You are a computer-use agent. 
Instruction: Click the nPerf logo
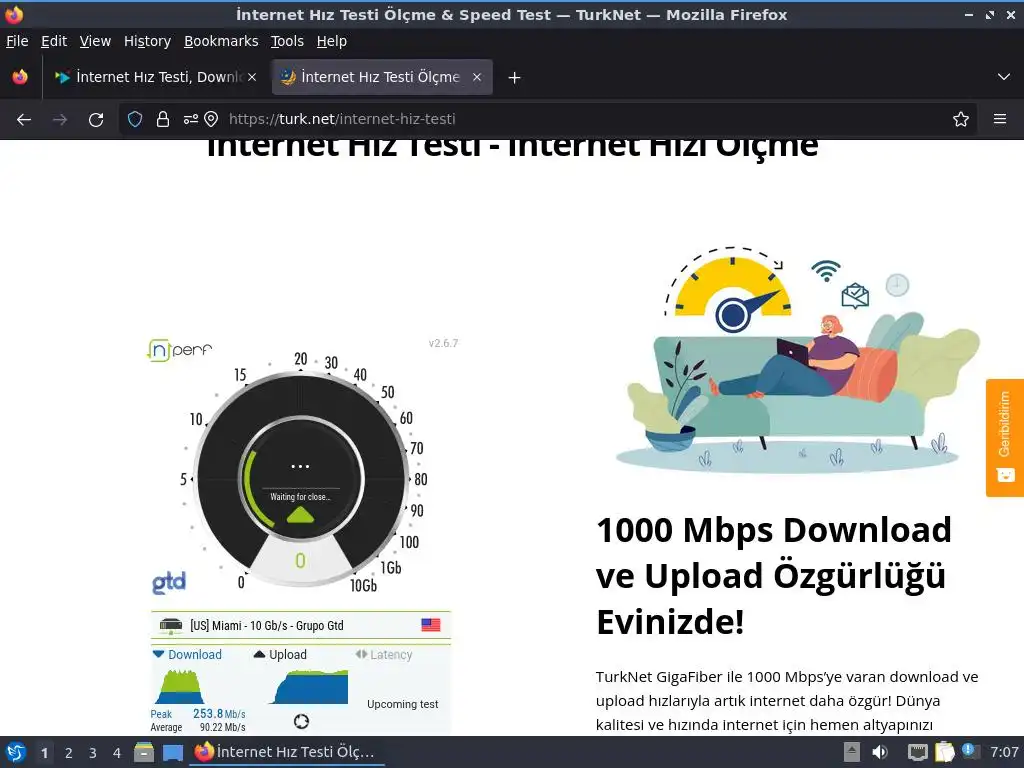(180, 350)
